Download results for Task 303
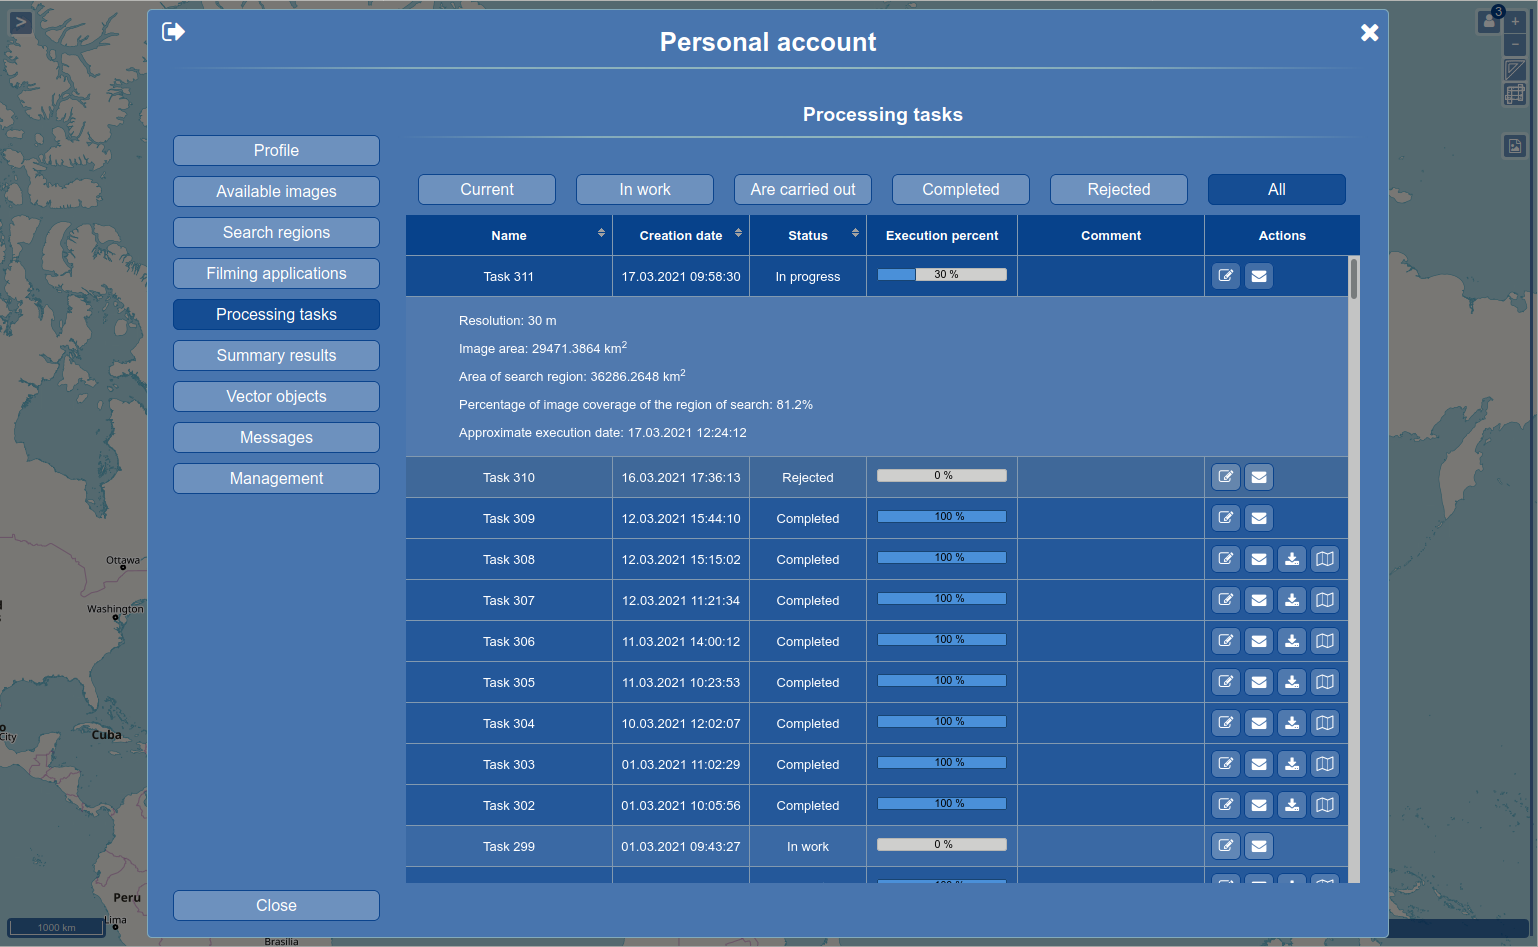 (x=1292, y=764)
